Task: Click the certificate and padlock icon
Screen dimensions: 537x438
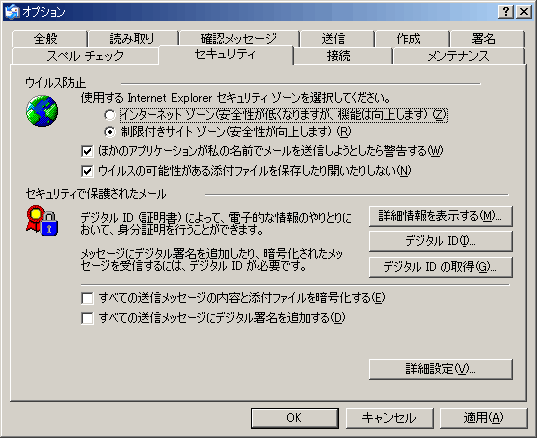Action: [42, 221]
